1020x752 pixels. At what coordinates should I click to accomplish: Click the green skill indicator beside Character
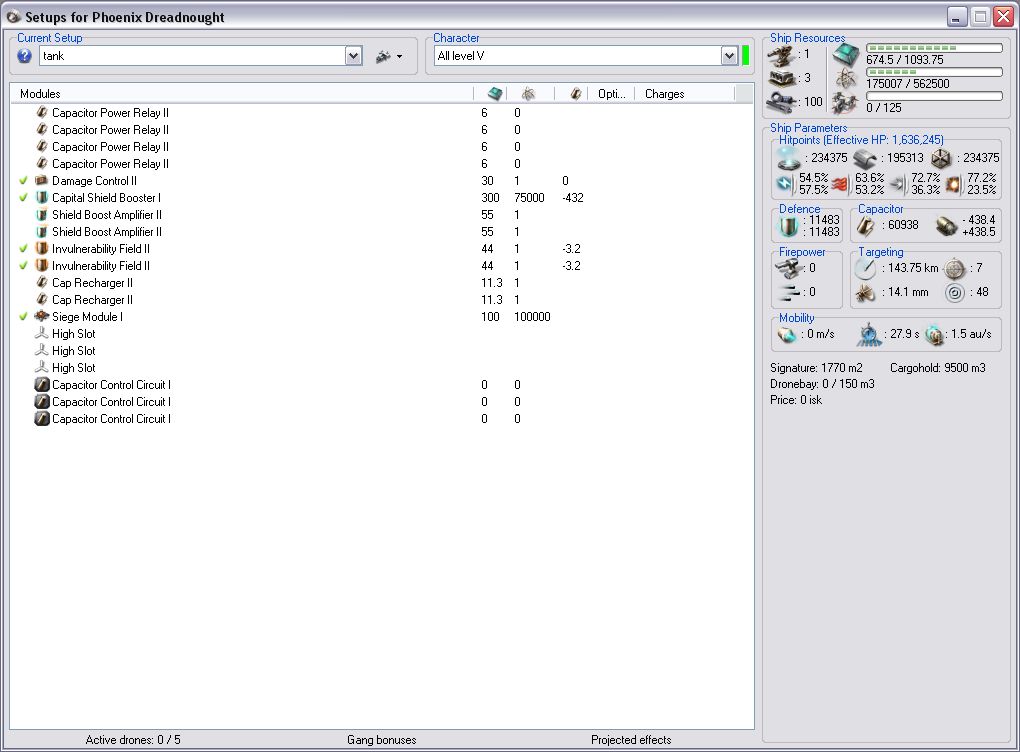pyautogui.click(x=745, y=55)
